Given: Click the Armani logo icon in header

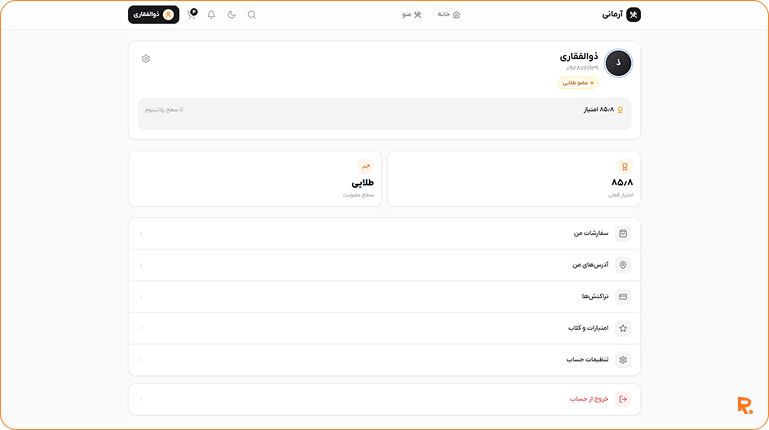Looking at the screenshot, I should 633,15.
